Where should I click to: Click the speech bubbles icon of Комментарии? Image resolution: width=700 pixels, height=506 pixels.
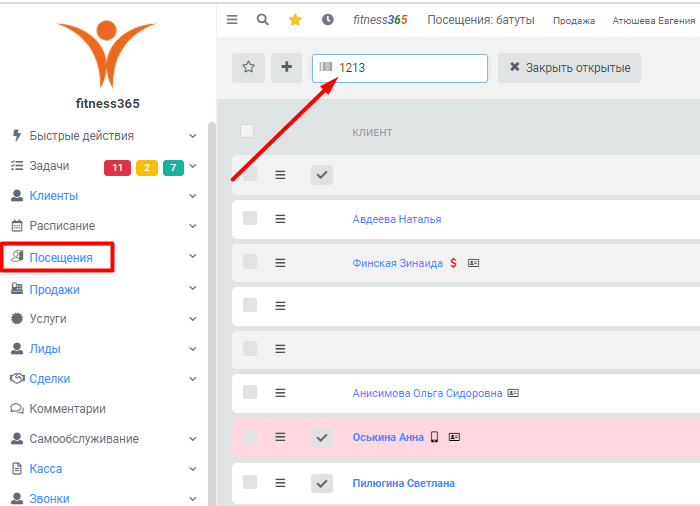(17, 409)
